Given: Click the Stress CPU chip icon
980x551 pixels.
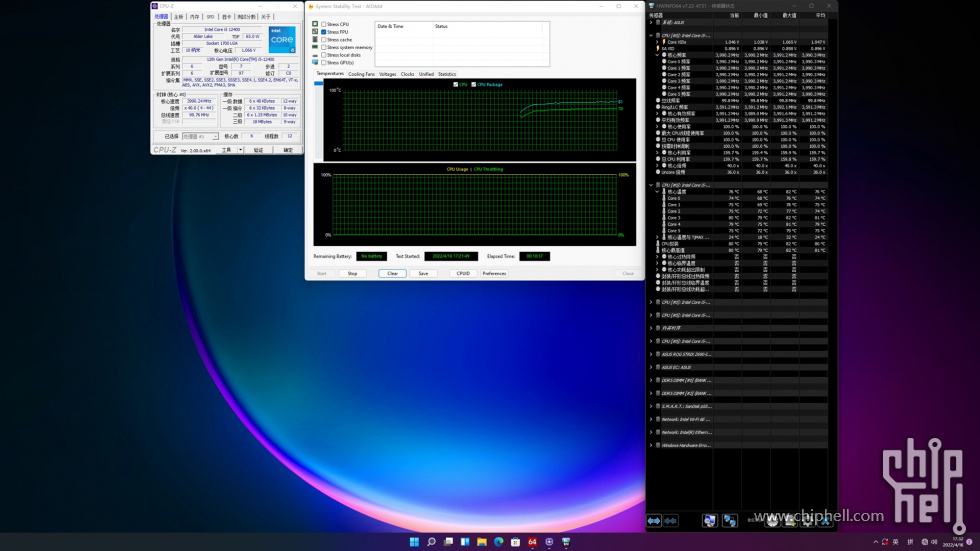Looking at the screenshot, I should (x=316, y=24).
